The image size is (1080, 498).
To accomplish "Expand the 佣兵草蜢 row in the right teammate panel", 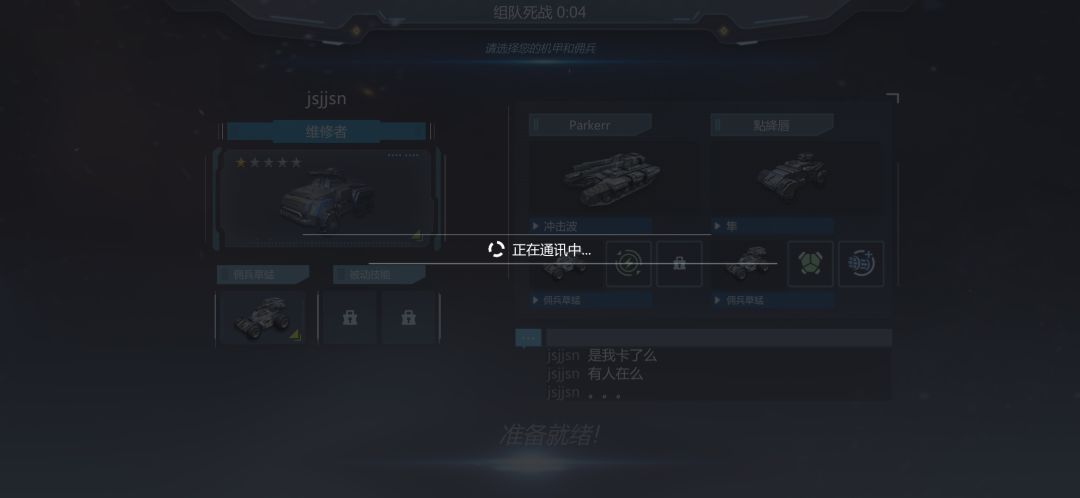I will tap(772, 300).
